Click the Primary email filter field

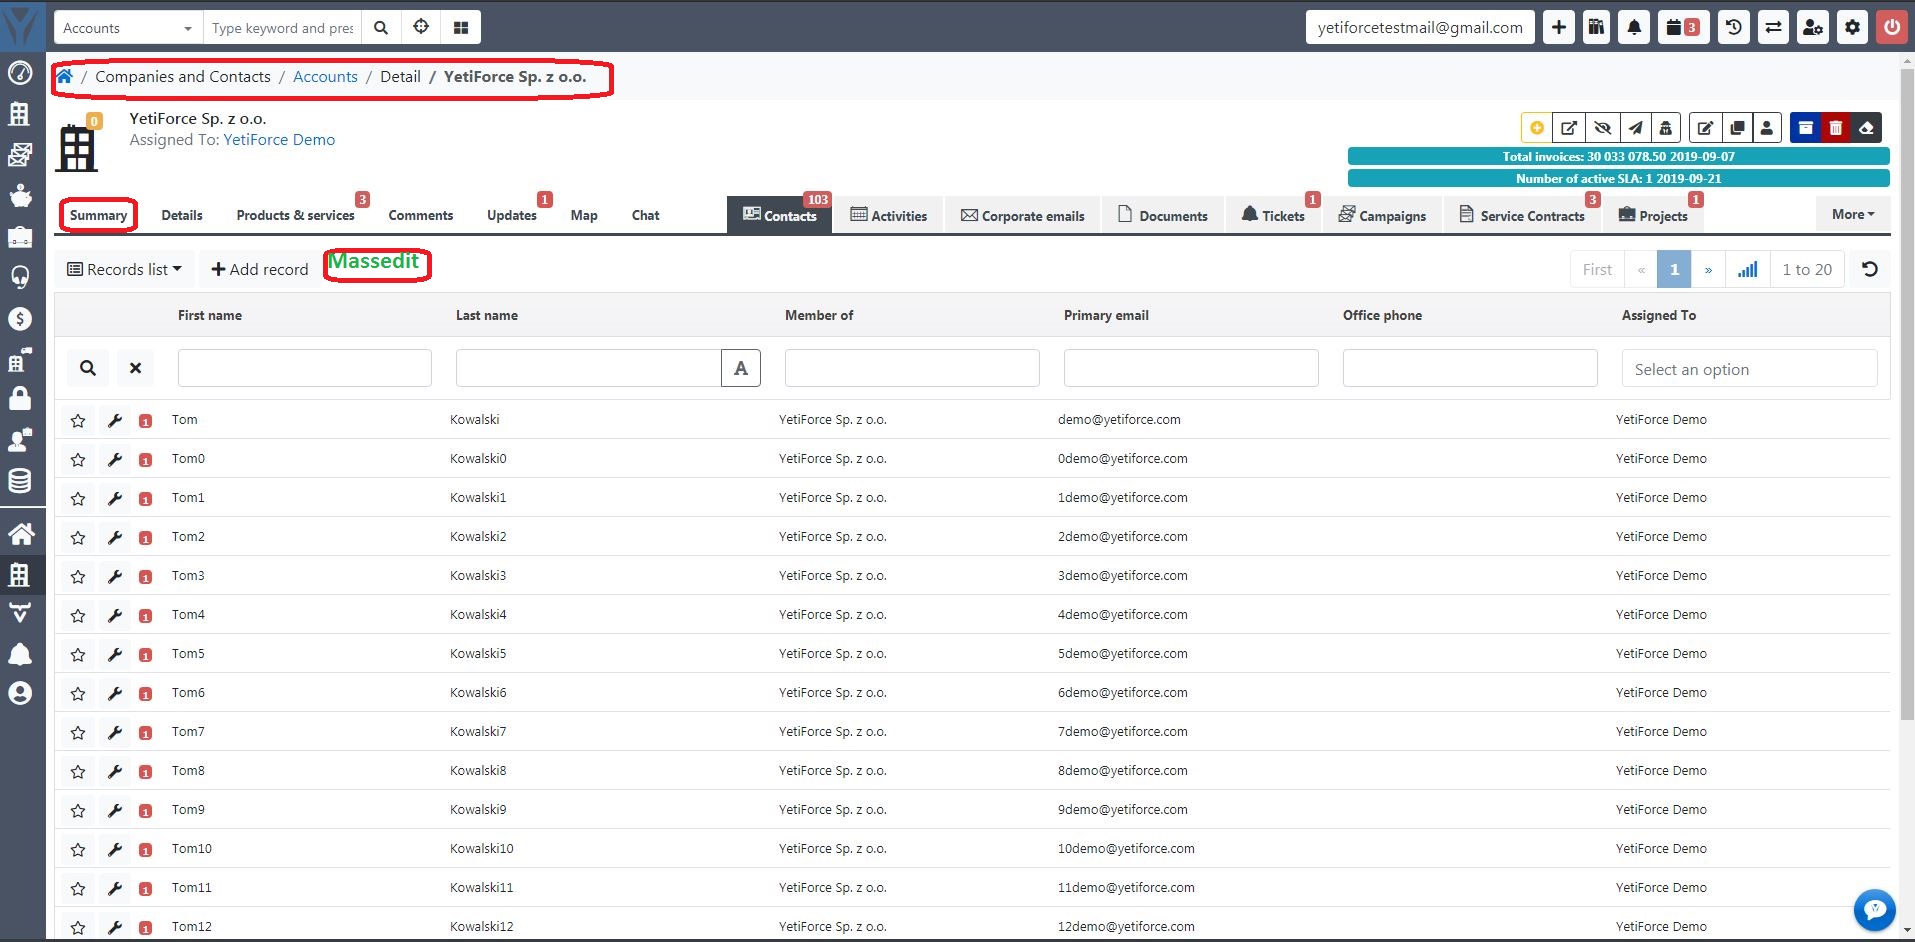(x=1190, y=368)
